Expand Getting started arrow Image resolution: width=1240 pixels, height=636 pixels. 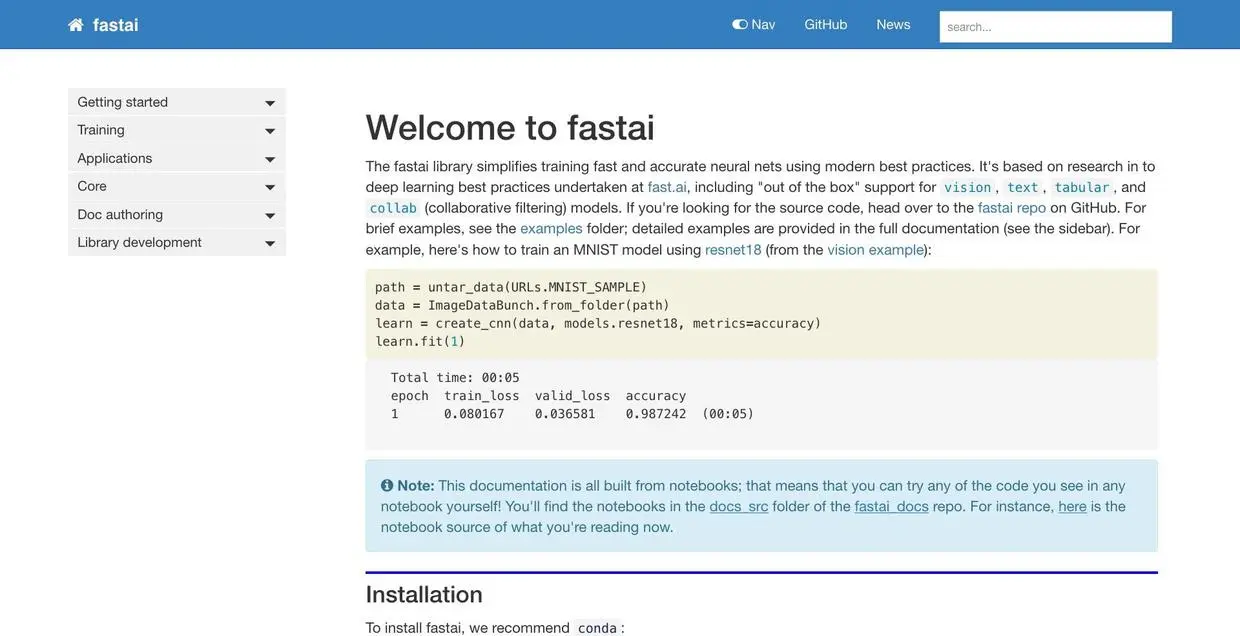pos(270,103)
